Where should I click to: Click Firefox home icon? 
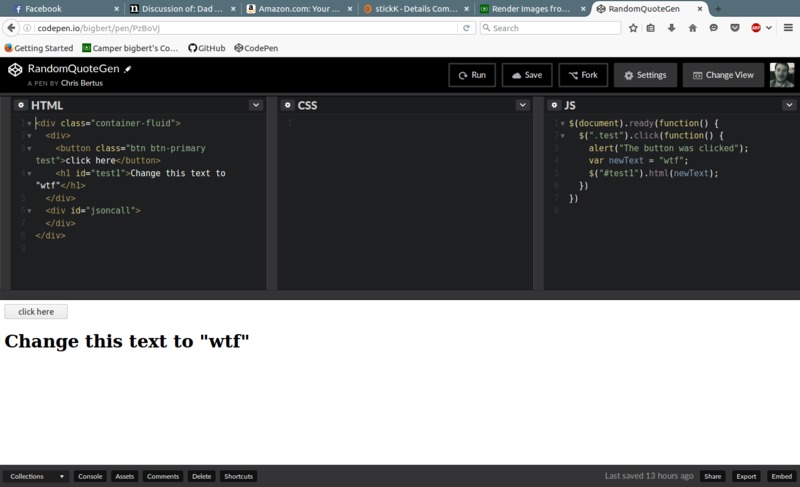point(692,28)
